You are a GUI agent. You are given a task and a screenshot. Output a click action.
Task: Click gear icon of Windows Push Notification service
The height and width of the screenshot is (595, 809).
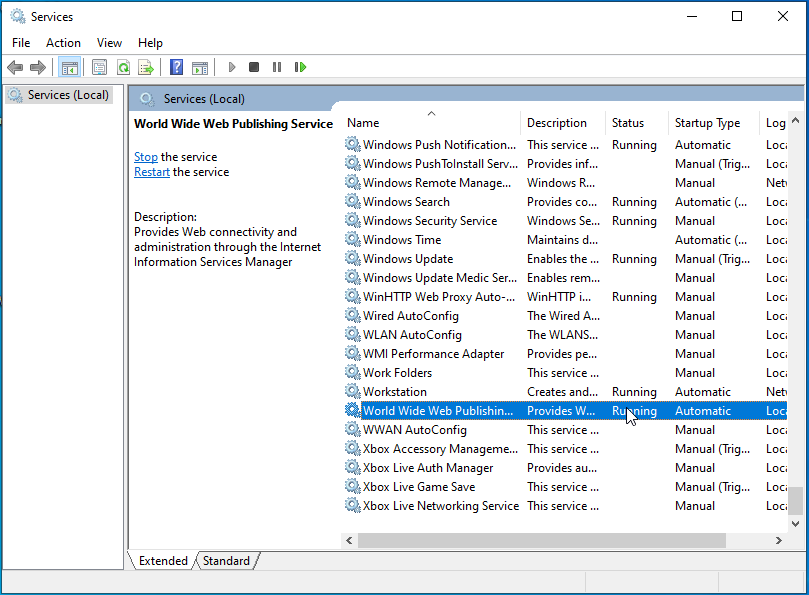tap(353, 144)
